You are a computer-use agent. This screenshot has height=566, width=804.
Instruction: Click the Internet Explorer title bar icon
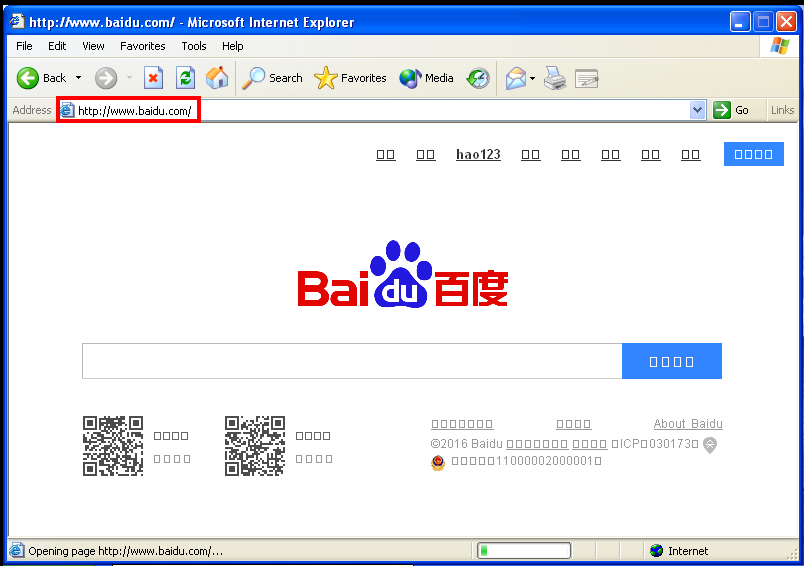pos(17,22)
